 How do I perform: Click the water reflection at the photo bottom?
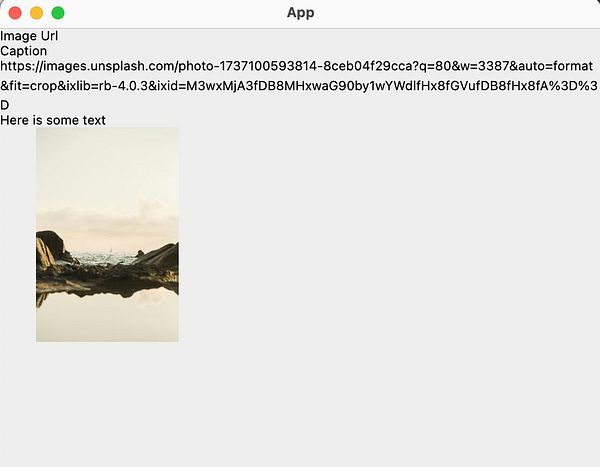point(107,320)
